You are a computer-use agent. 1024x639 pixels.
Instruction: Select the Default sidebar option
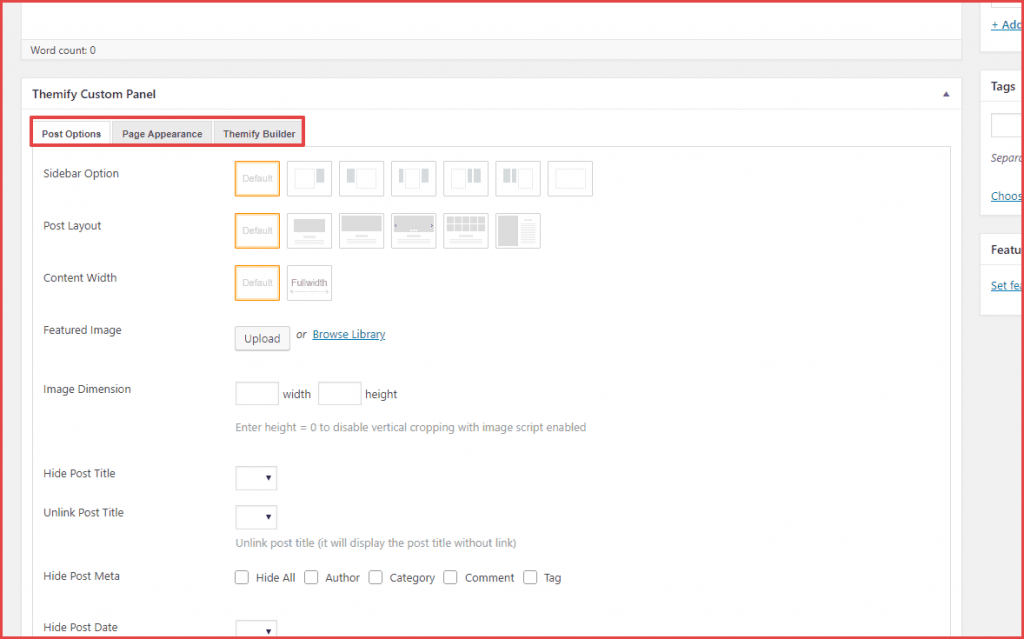[x=257, y=178]
